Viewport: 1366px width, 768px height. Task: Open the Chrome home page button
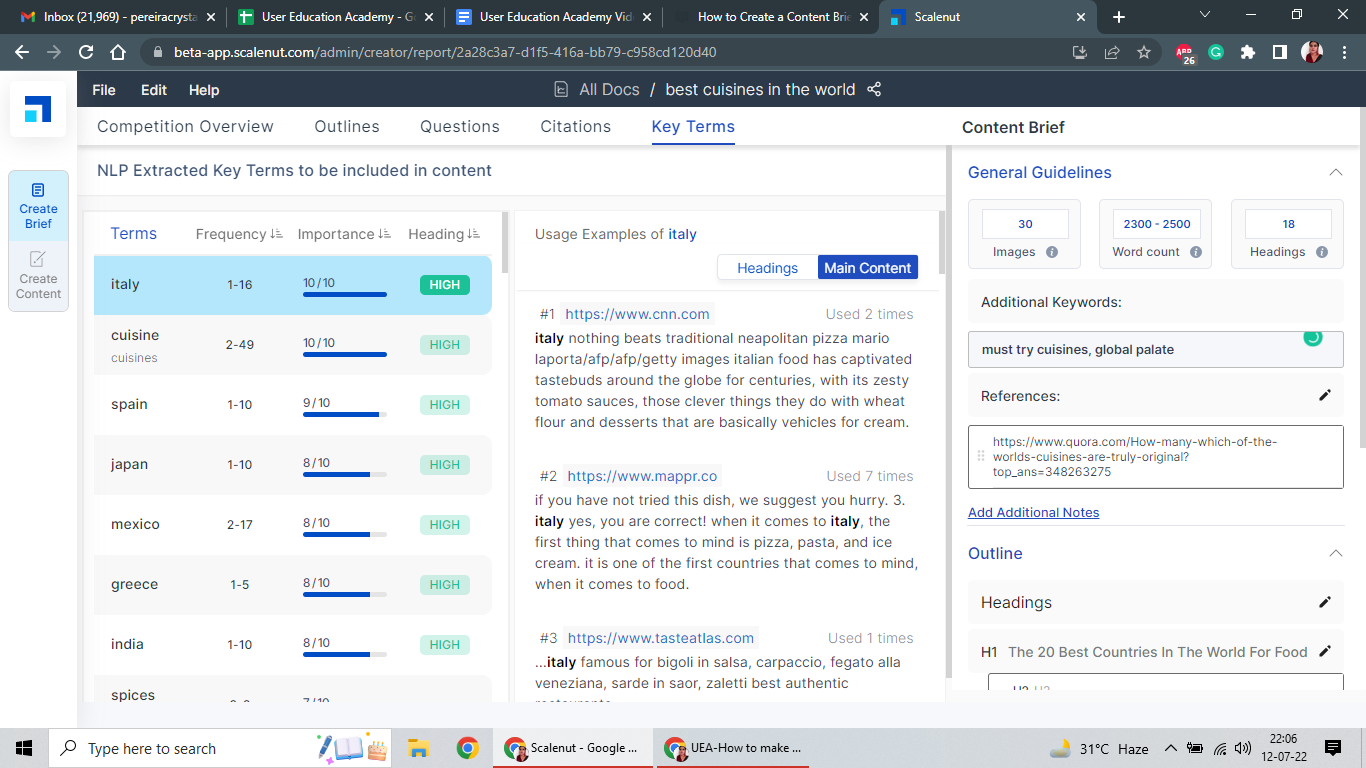pyautogui.click(x=118, y=52)
